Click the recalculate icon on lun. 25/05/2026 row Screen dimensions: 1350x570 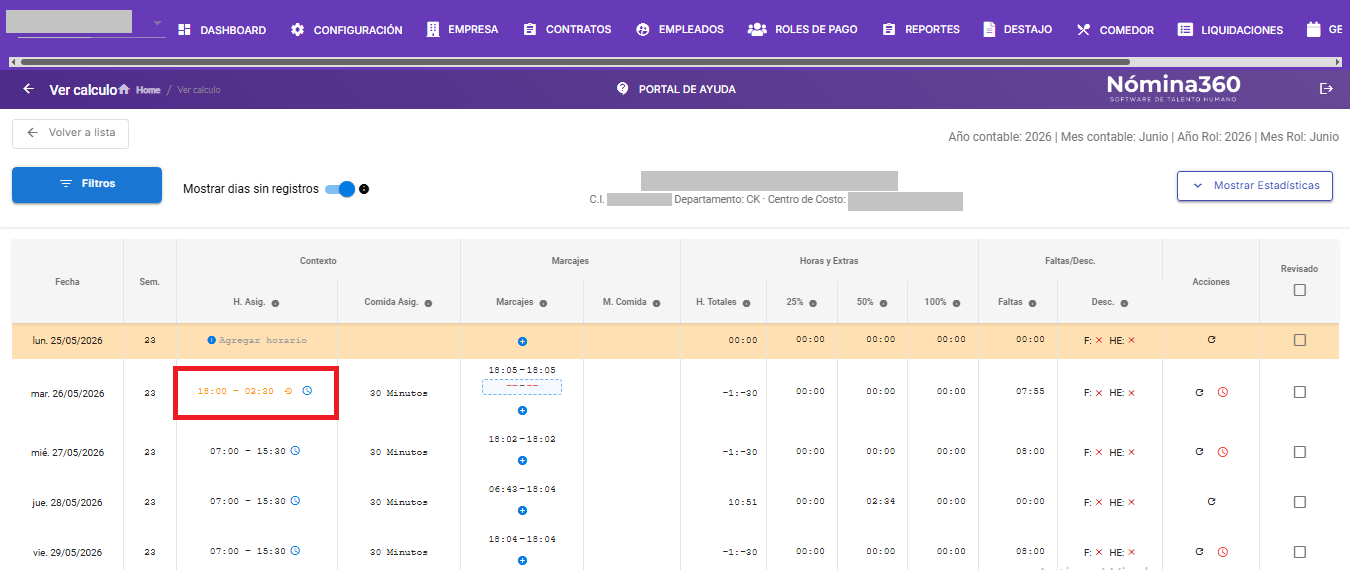click(1211, 340)
